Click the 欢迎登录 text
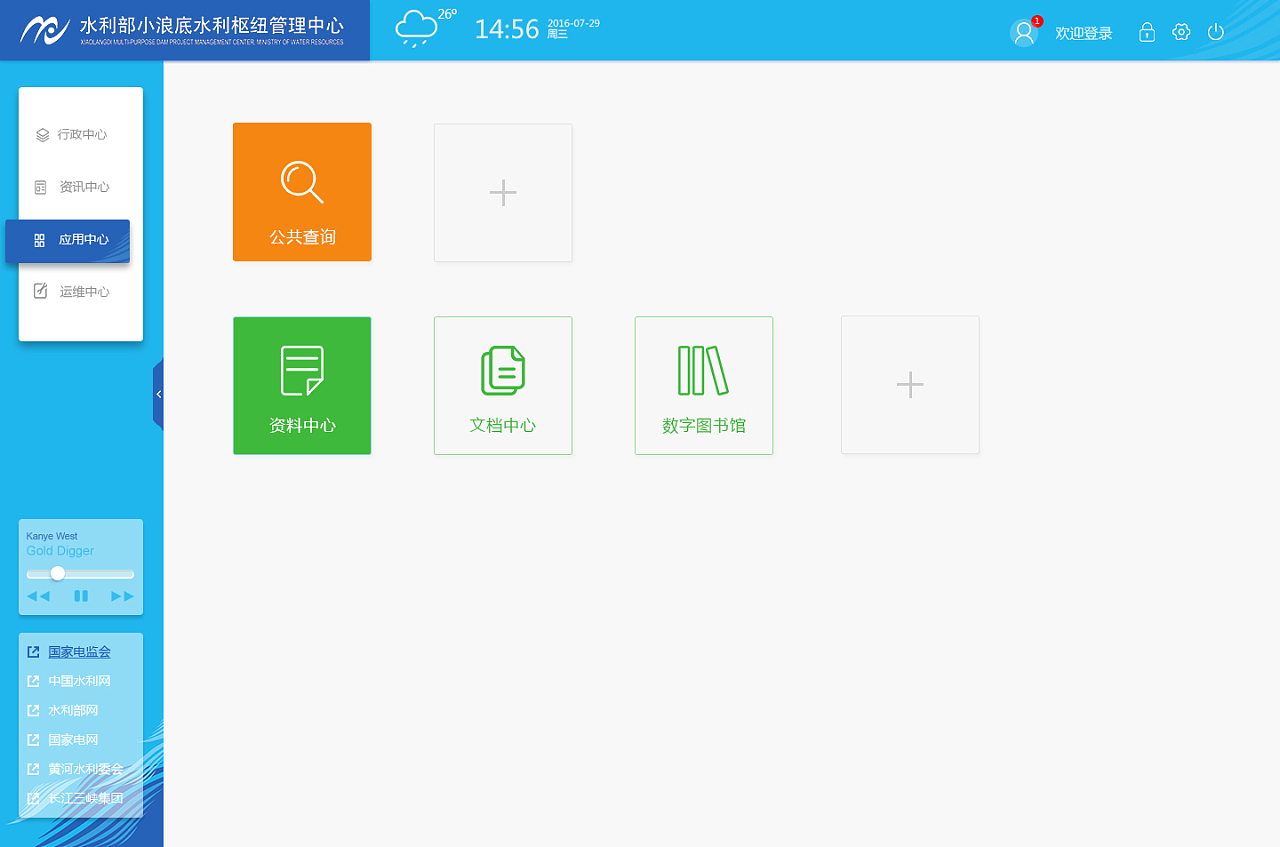The width and height of the screenshot is (1280, 847). [x=1084, y=33]
